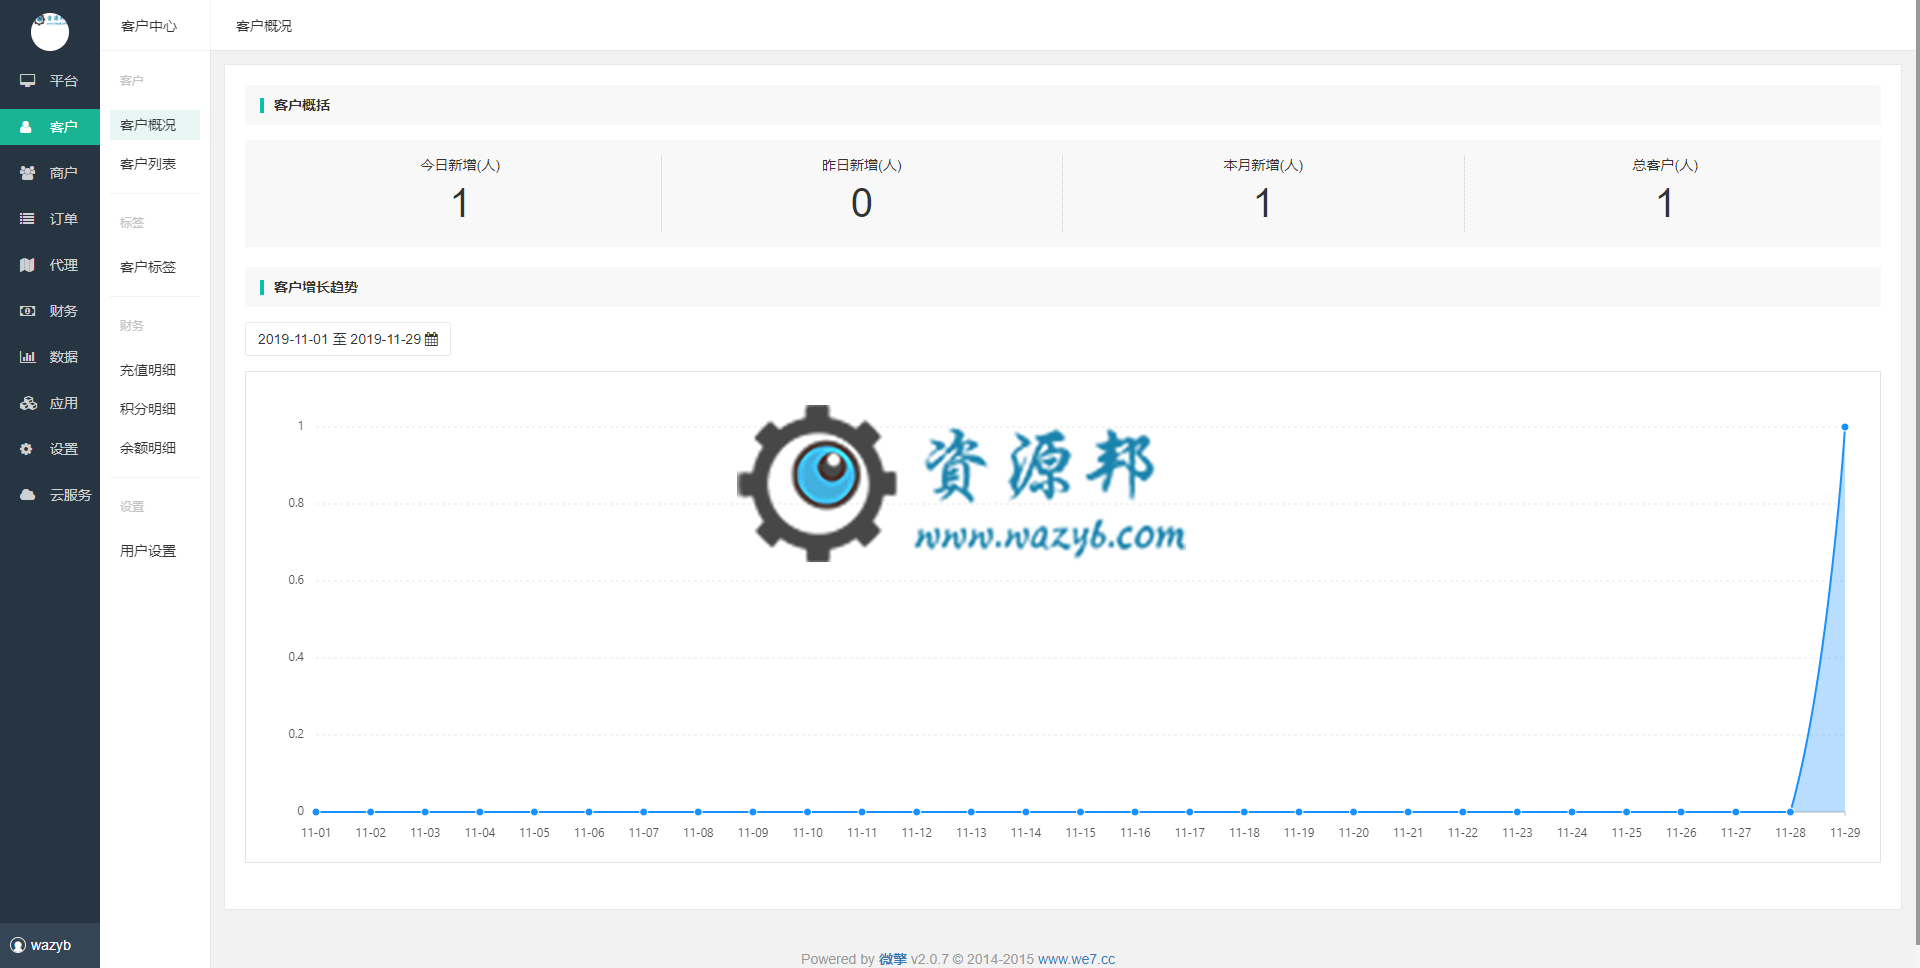Viewport: 1920px width, 968px height.
Task: Click the list icon beside 订单
Action: point(27,219)
